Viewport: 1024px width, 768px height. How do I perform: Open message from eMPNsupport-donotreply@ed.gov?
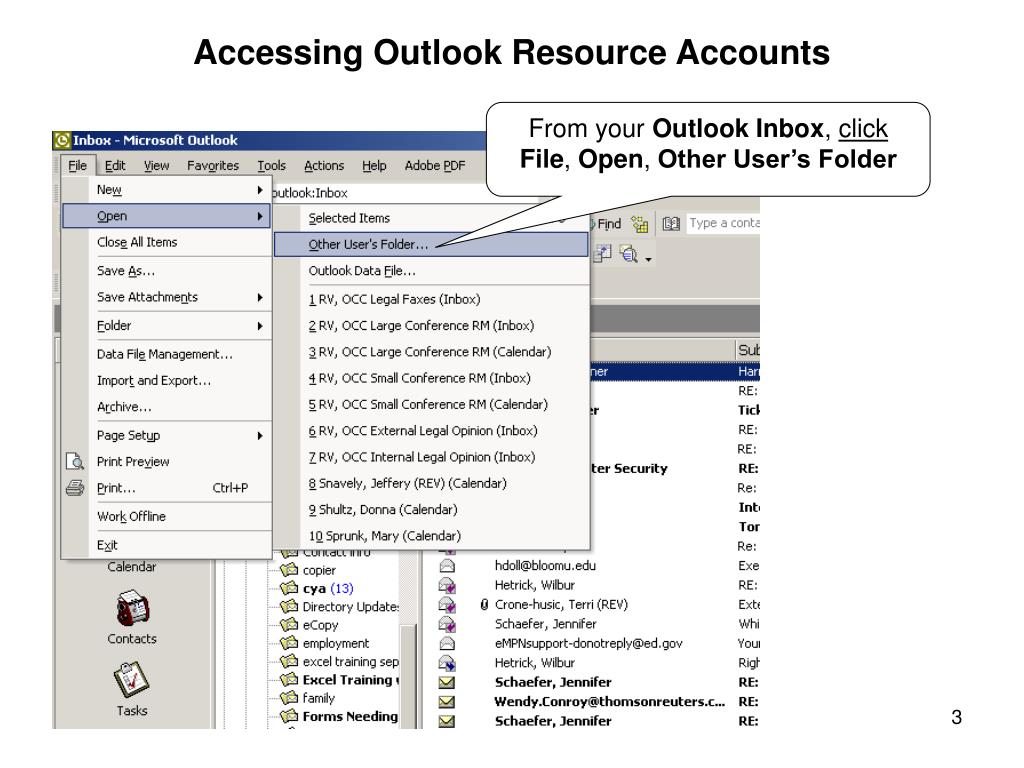click(x=588, y=644)
